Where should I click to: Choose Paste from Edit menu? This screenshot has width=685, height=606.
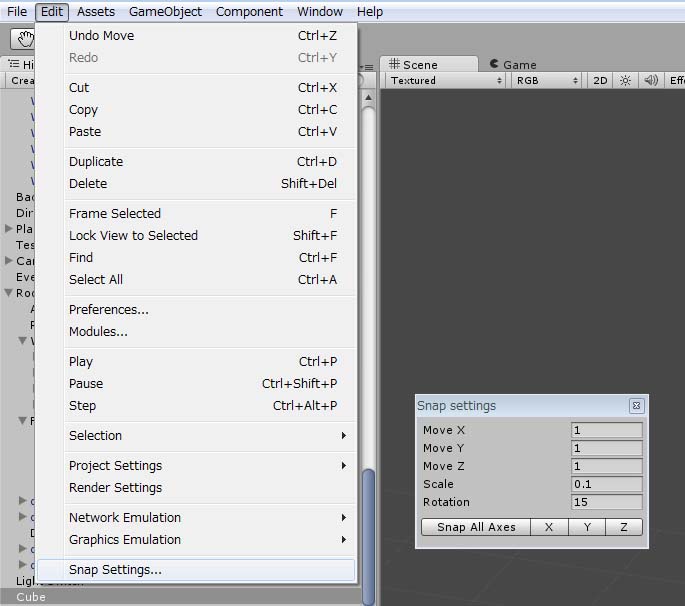click(197, 132)
